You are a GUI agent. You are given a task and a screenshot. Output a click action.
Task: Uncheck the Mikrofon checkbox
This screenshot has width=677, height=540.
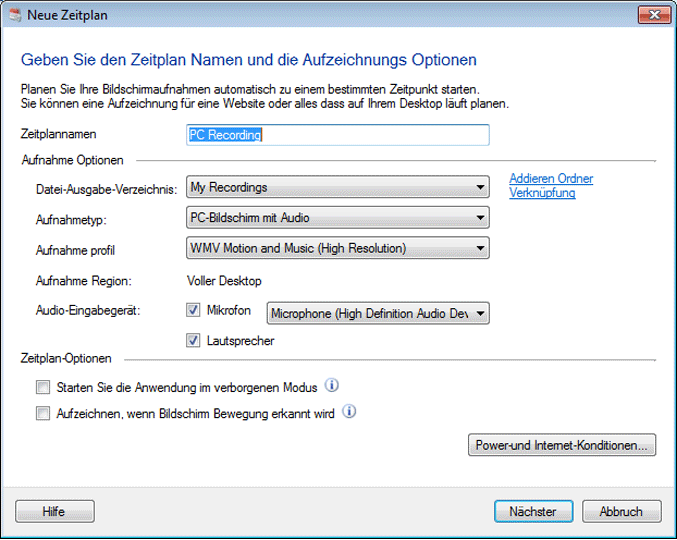[194, 311]
